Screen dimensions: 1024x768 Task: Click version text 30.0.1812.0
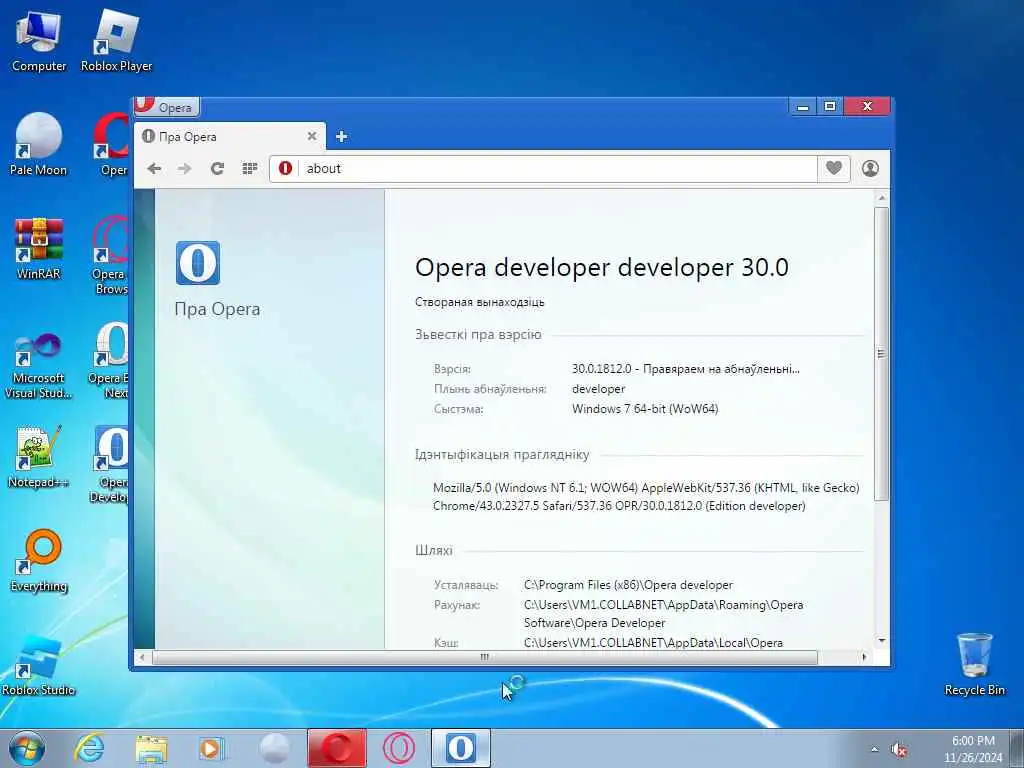click(x=601, y=369)
